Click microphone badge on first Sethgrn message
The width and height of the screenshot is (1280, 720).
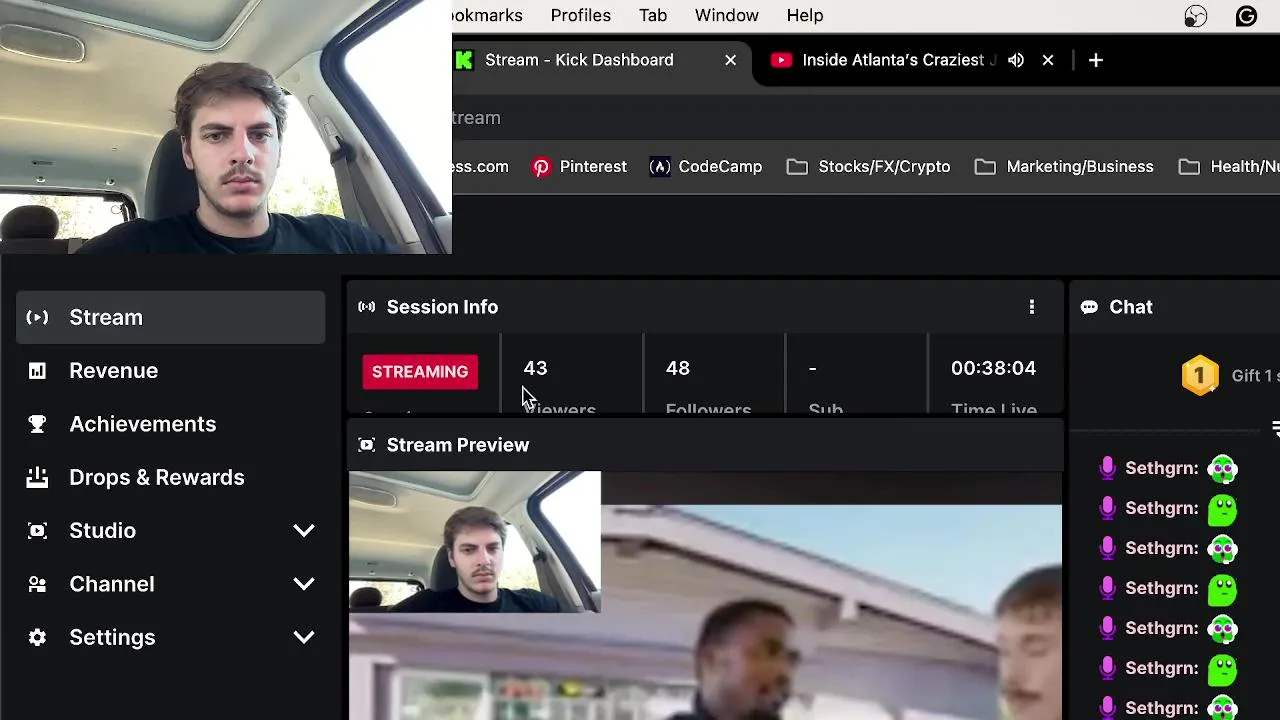(x=1107, y=468)
